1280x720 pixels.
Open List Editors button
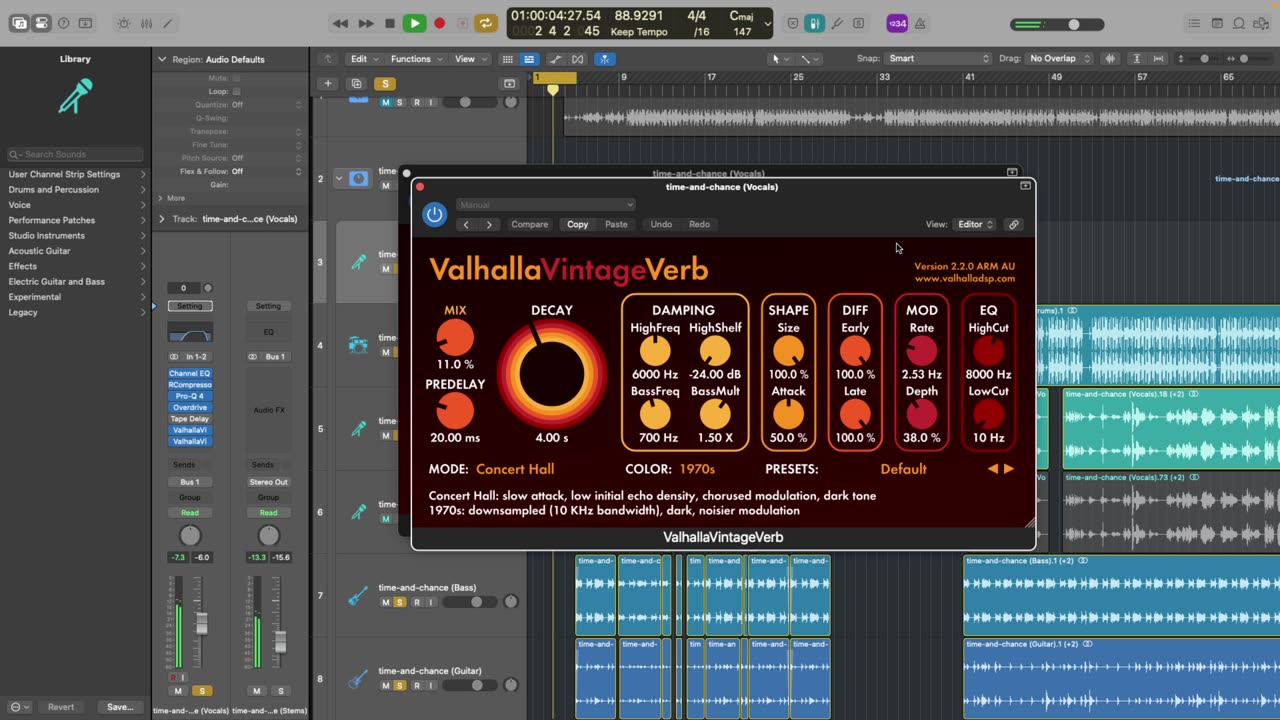pos(1194,23)
